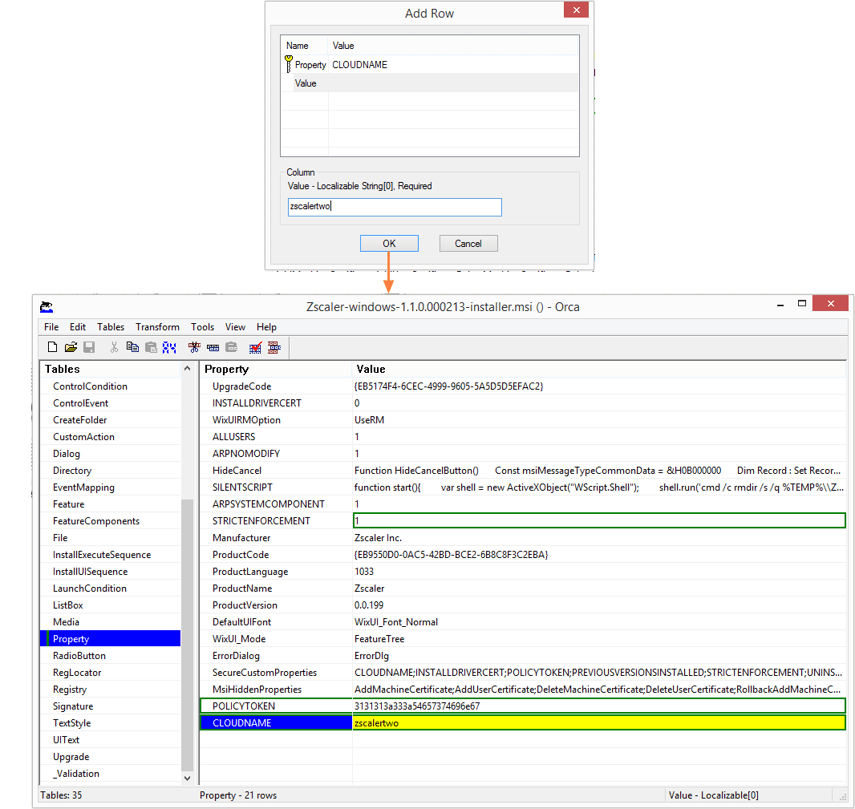
Task: Click the Save toolbar icon
Action: (89, 347)
